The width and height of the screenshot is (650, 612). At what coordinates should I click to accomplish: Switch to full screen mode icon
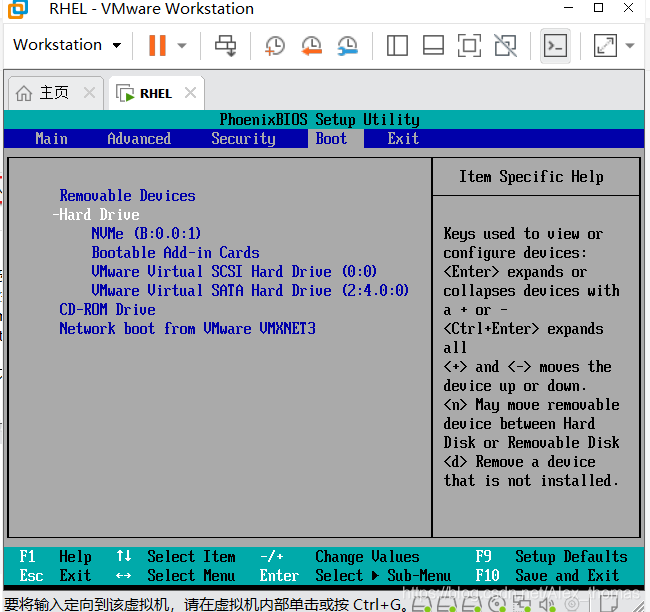[x=469, y=45]
